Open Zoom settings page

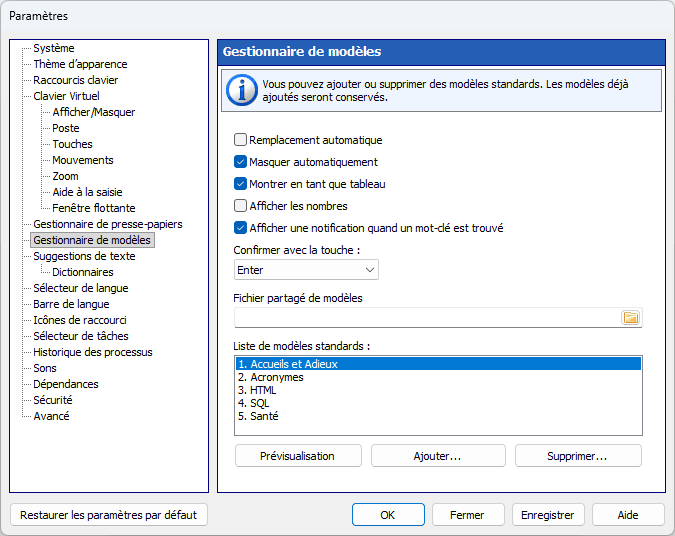[65, 176]
